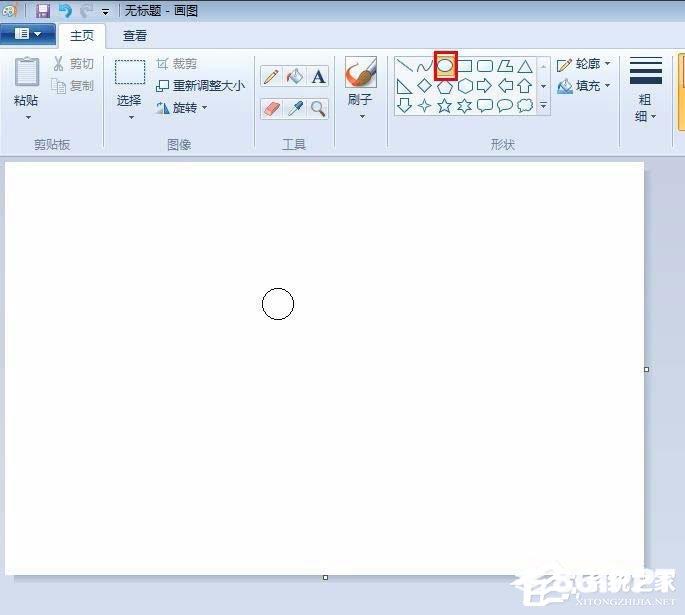Open the 粗细 line thickness dropdown
685x615 pixels.
645,90
